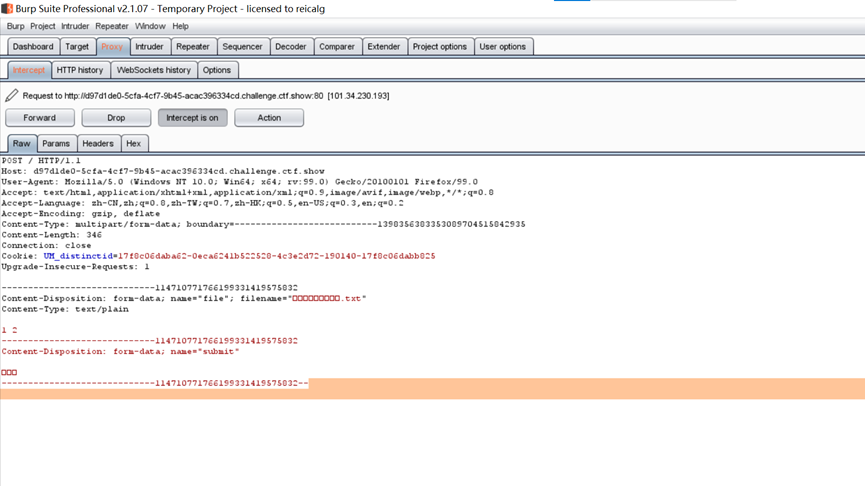Viewport: 865px width, 486px height.
Task: Forward the intercepted request
Action: 40,118
